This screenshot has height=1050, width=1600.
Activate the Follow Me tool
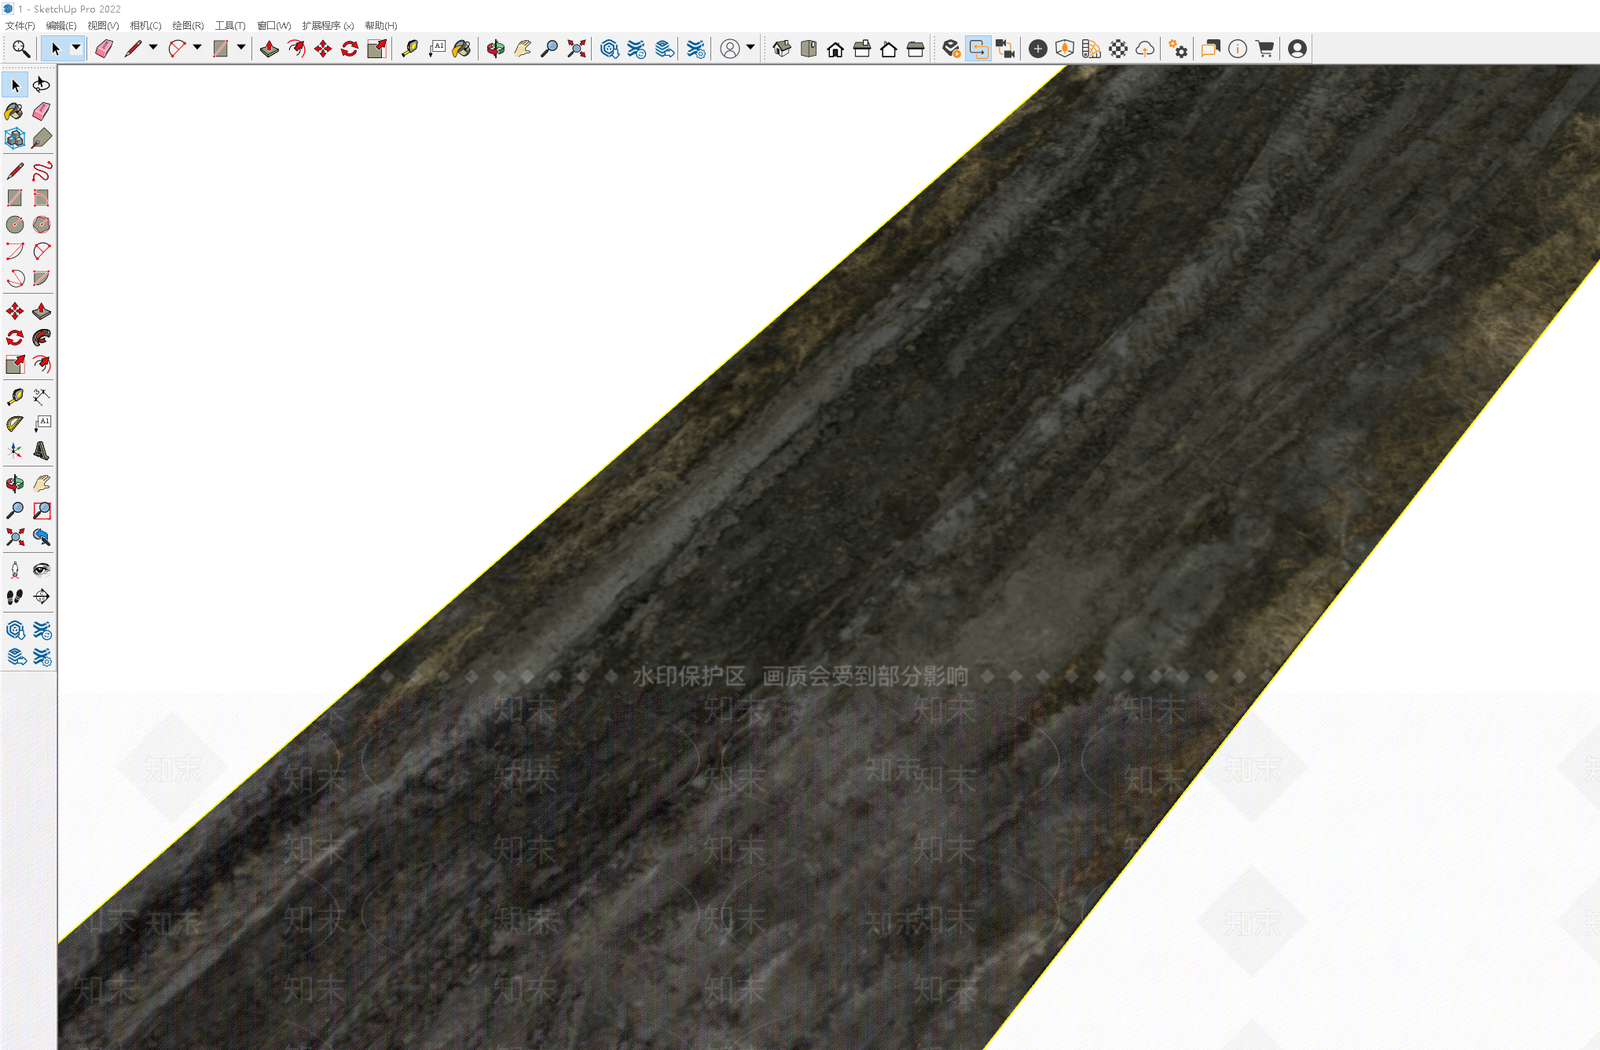tap(41, 338)
